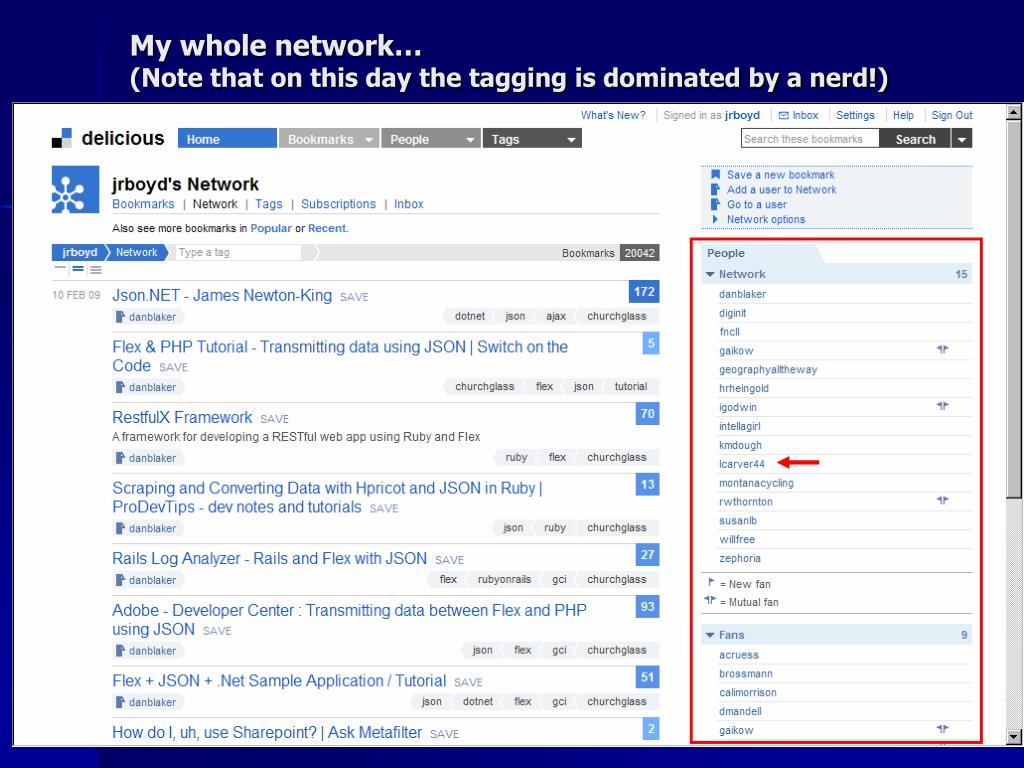Click danblaker icon under Flex + JSON + .Net

tap(120, 702)
